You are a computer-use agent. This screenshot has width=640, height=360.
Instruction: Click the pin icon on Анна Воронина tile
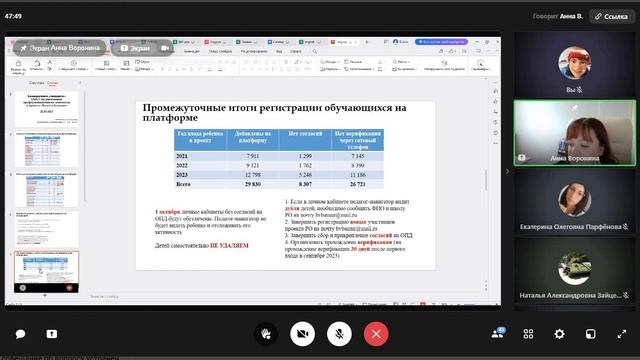[x=574, y=108]
